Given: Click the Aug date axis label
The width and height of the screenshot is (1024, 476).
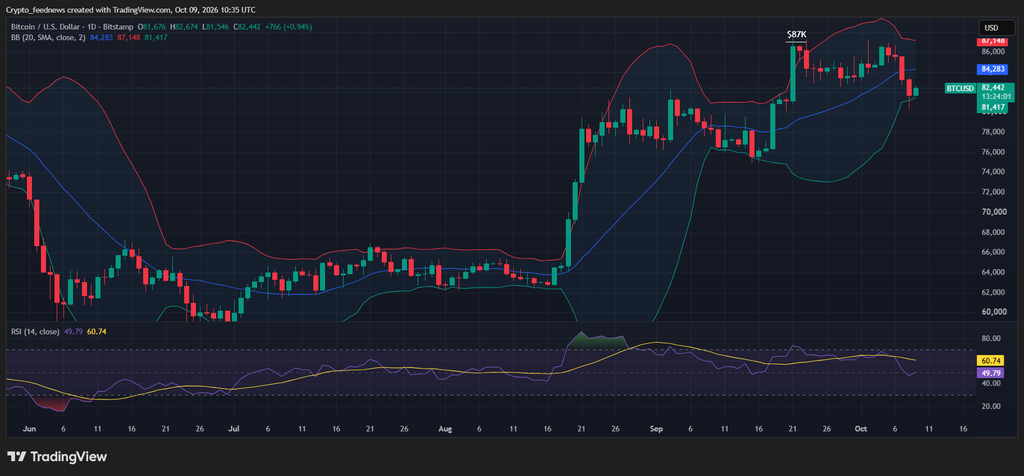Looking at the screenshot, I should 445,430.
